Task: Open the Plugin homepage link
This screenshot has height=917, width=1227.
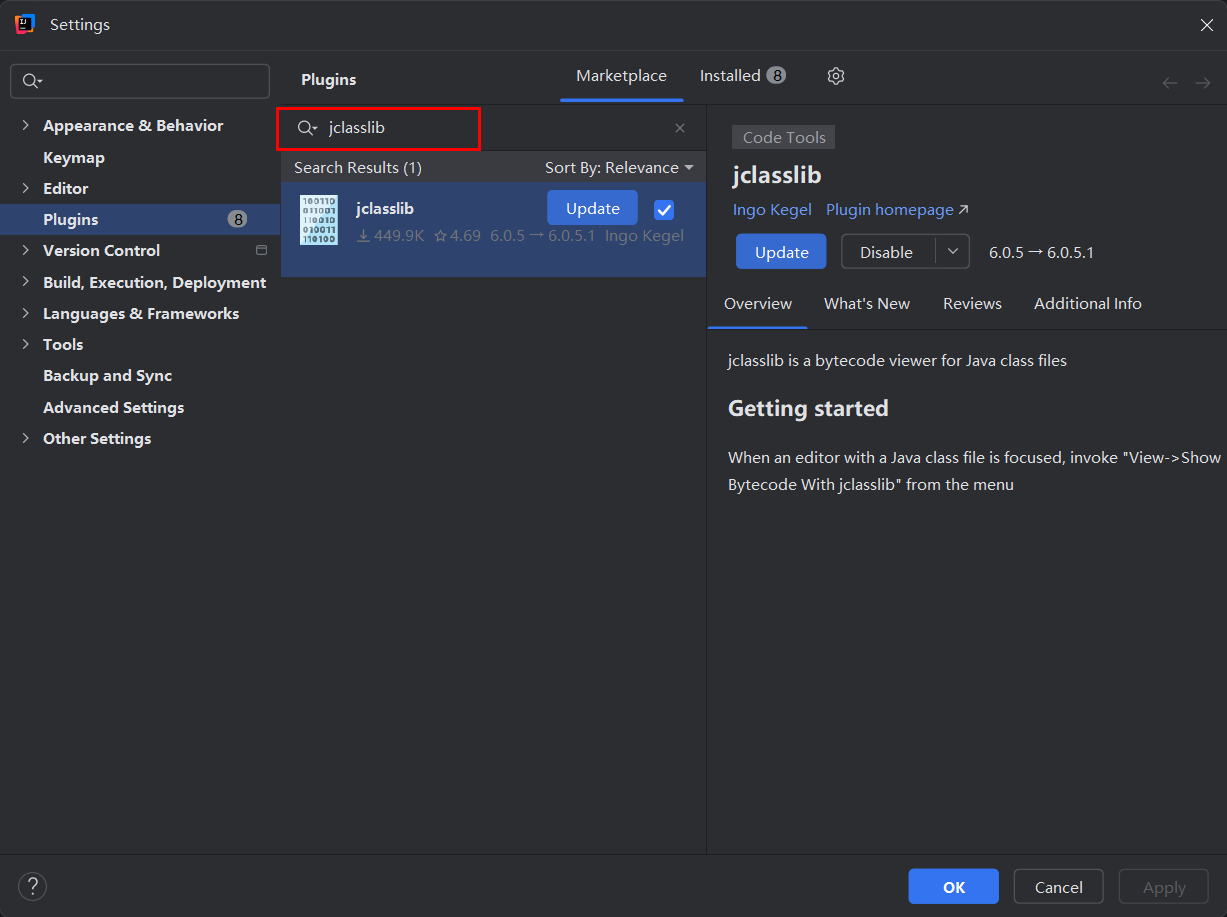Action: pyautogui.click(x=897, y=210)
